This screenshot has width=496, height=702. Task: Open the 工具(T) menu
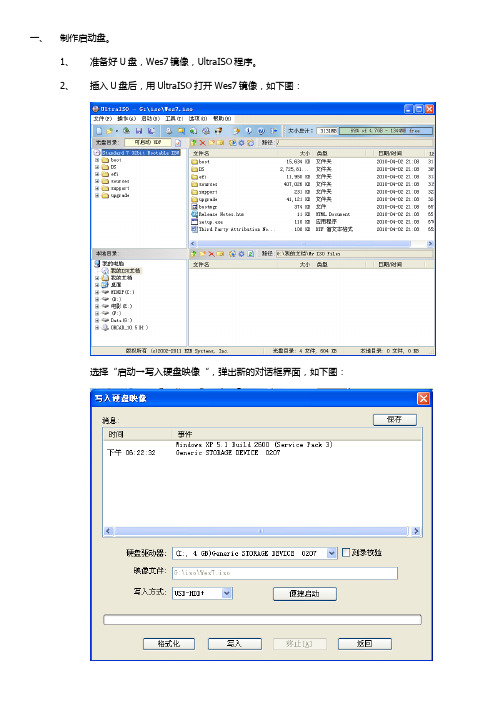pyautogui.click(x=174, y=119)
